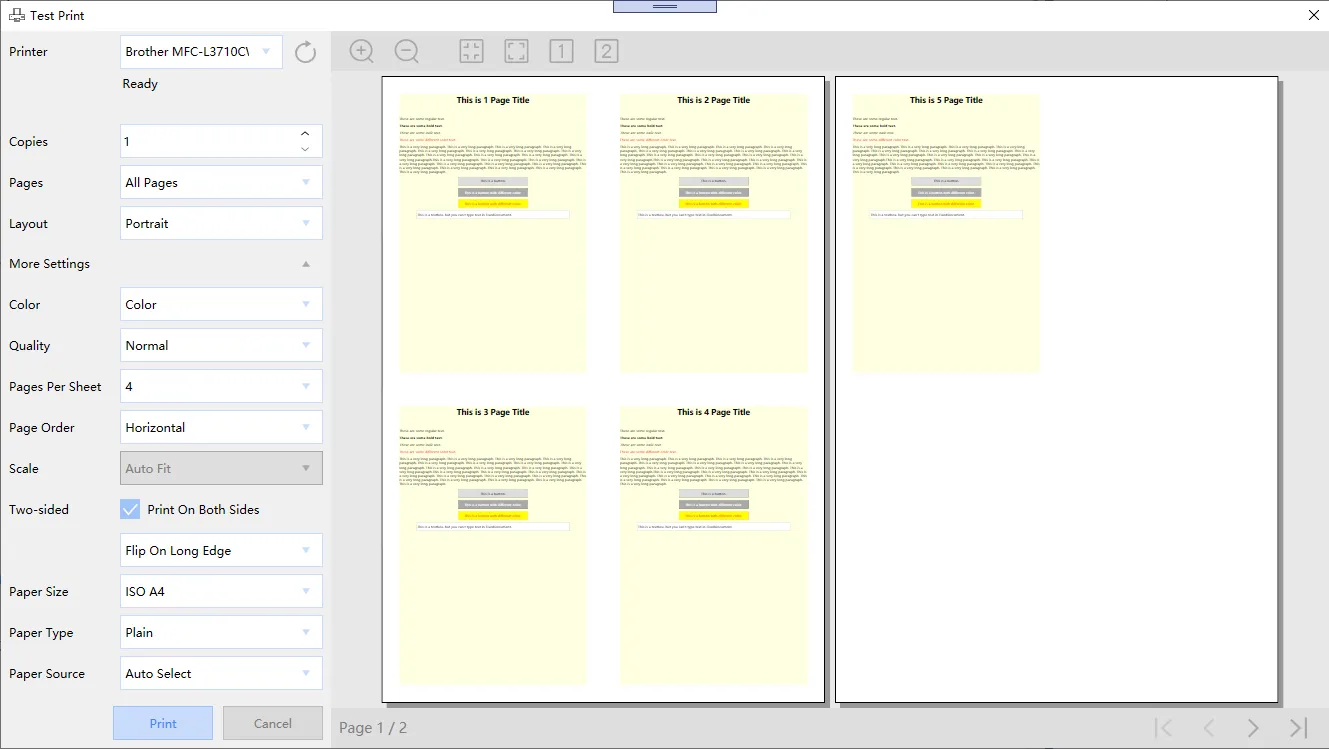Go to the next preview page
The image size is (1329, 749).
[1253, 728]
